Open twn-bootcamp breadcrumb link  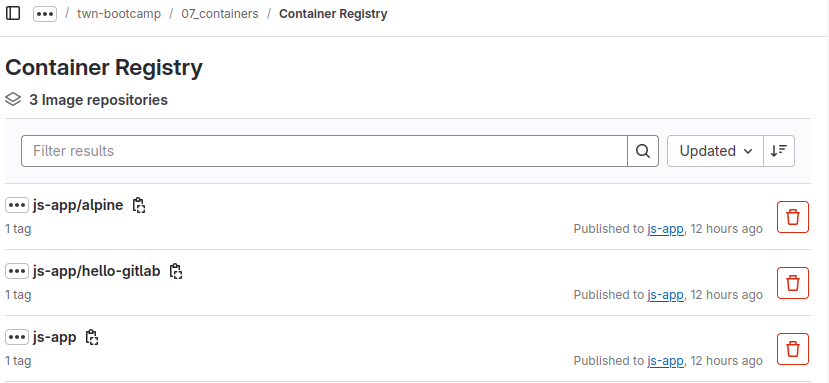(x=119, y=14)
